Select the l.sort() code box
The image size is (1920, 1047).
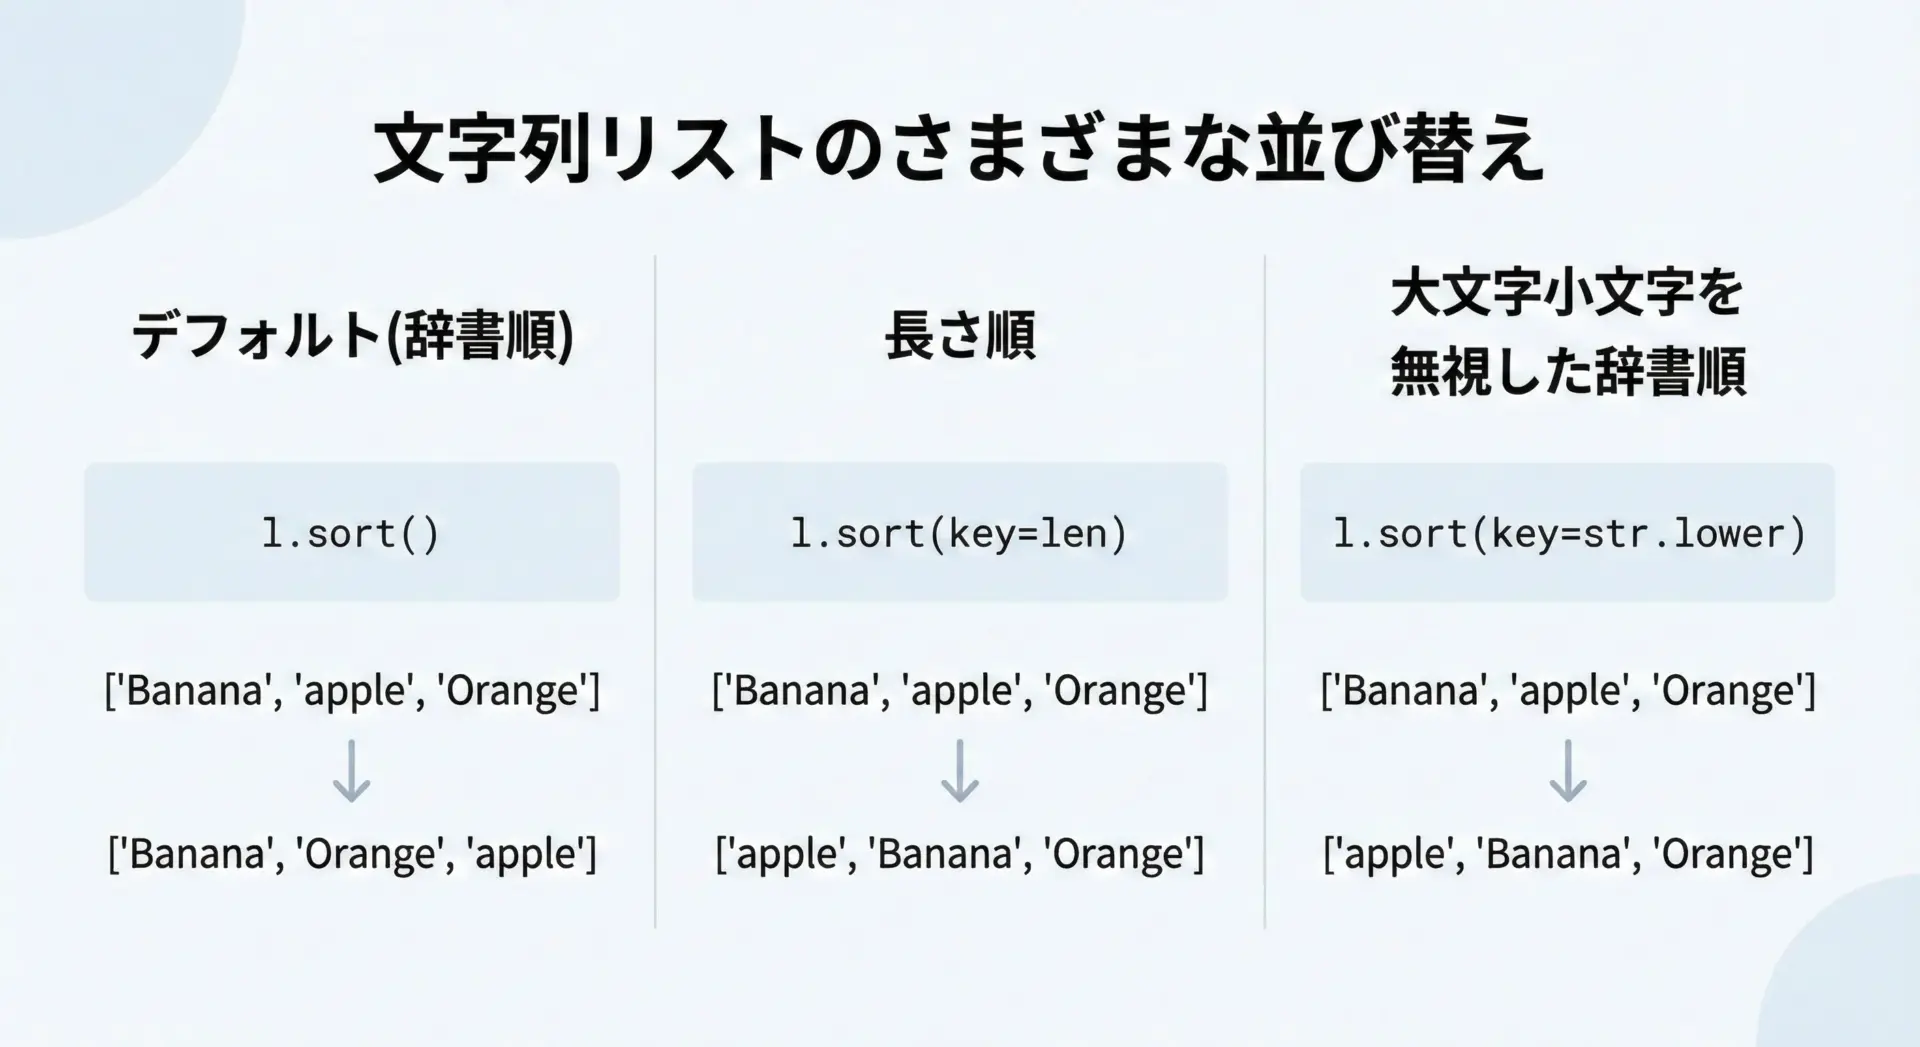click(x=352, y=532)
